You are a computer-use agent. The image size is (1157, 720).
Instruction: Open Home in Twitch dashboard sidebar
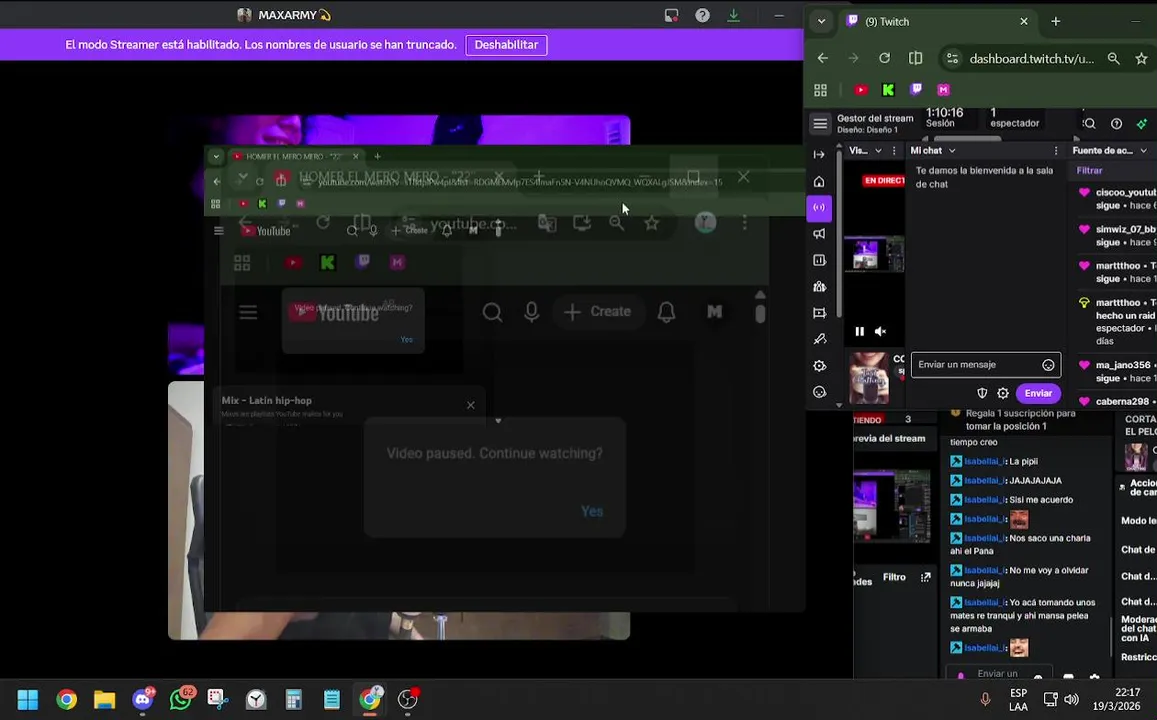[x=819, y=181]
